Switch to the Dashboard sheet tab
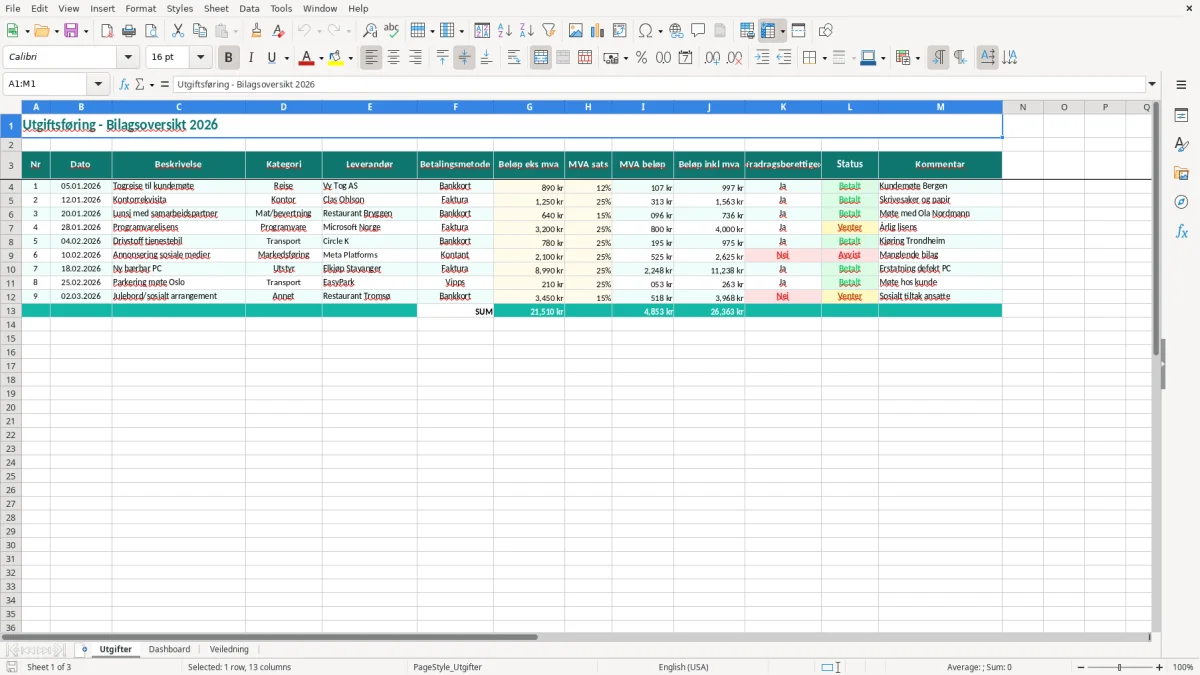 (169, 649)
